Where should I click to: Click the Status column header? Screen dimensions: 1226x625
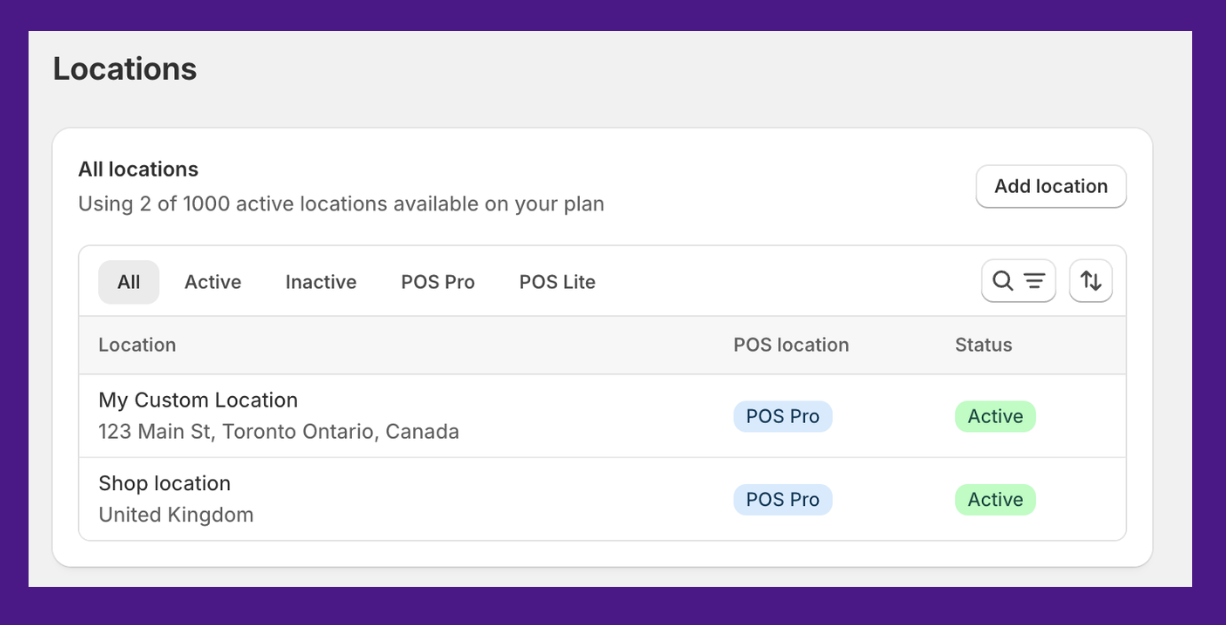pos(983,345)
